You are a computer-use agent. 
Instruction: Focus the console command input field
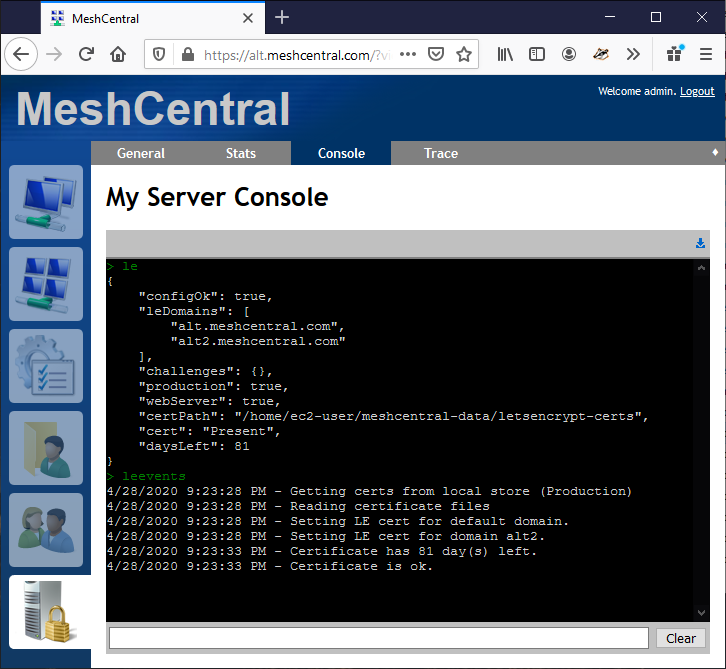(379, 638)
